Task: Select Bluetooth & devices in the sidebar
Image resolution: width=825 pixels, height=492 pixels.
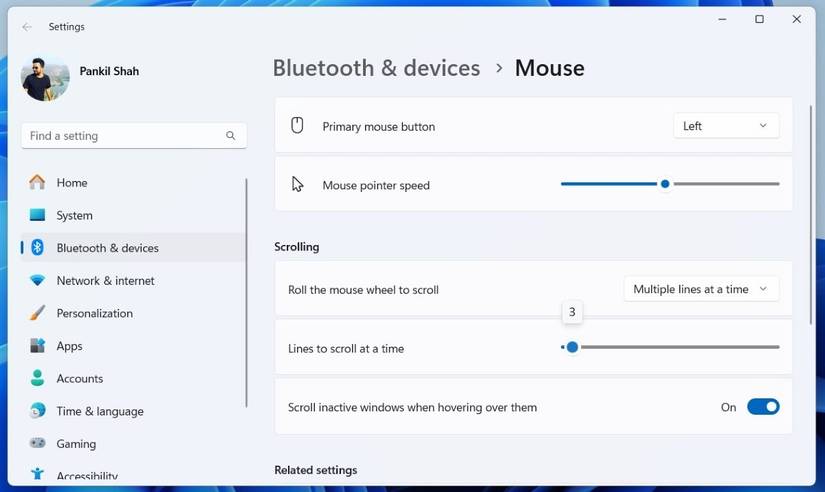Action: point(107,248)
